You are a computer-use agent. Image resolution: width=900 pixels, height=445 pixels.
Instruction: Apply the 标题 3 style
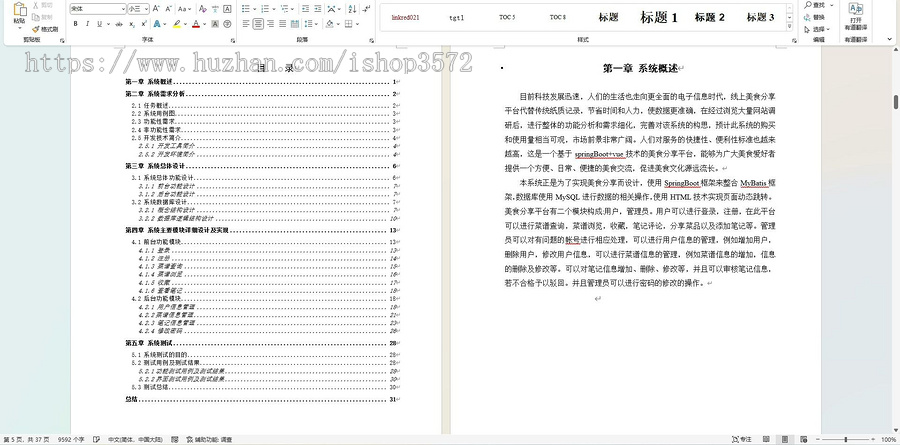click(760, 17)
